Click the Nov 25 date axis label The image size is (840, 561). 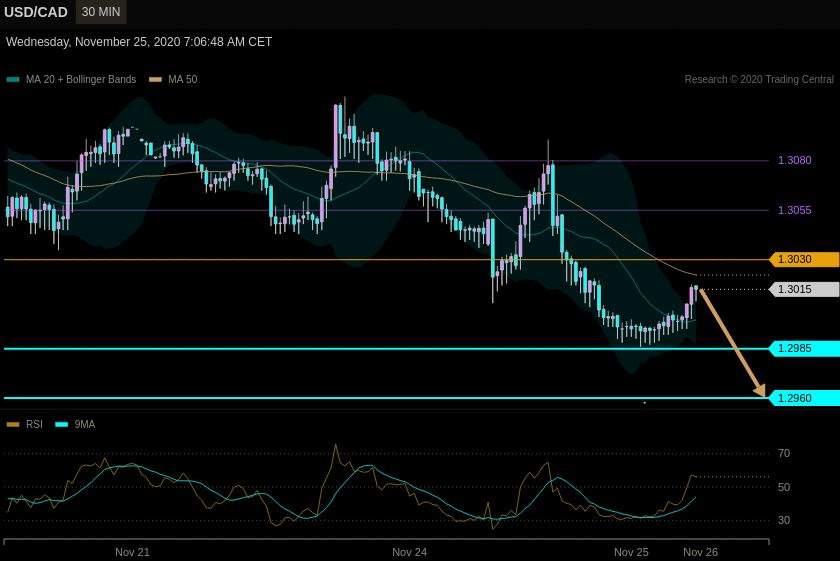[631, 552]
